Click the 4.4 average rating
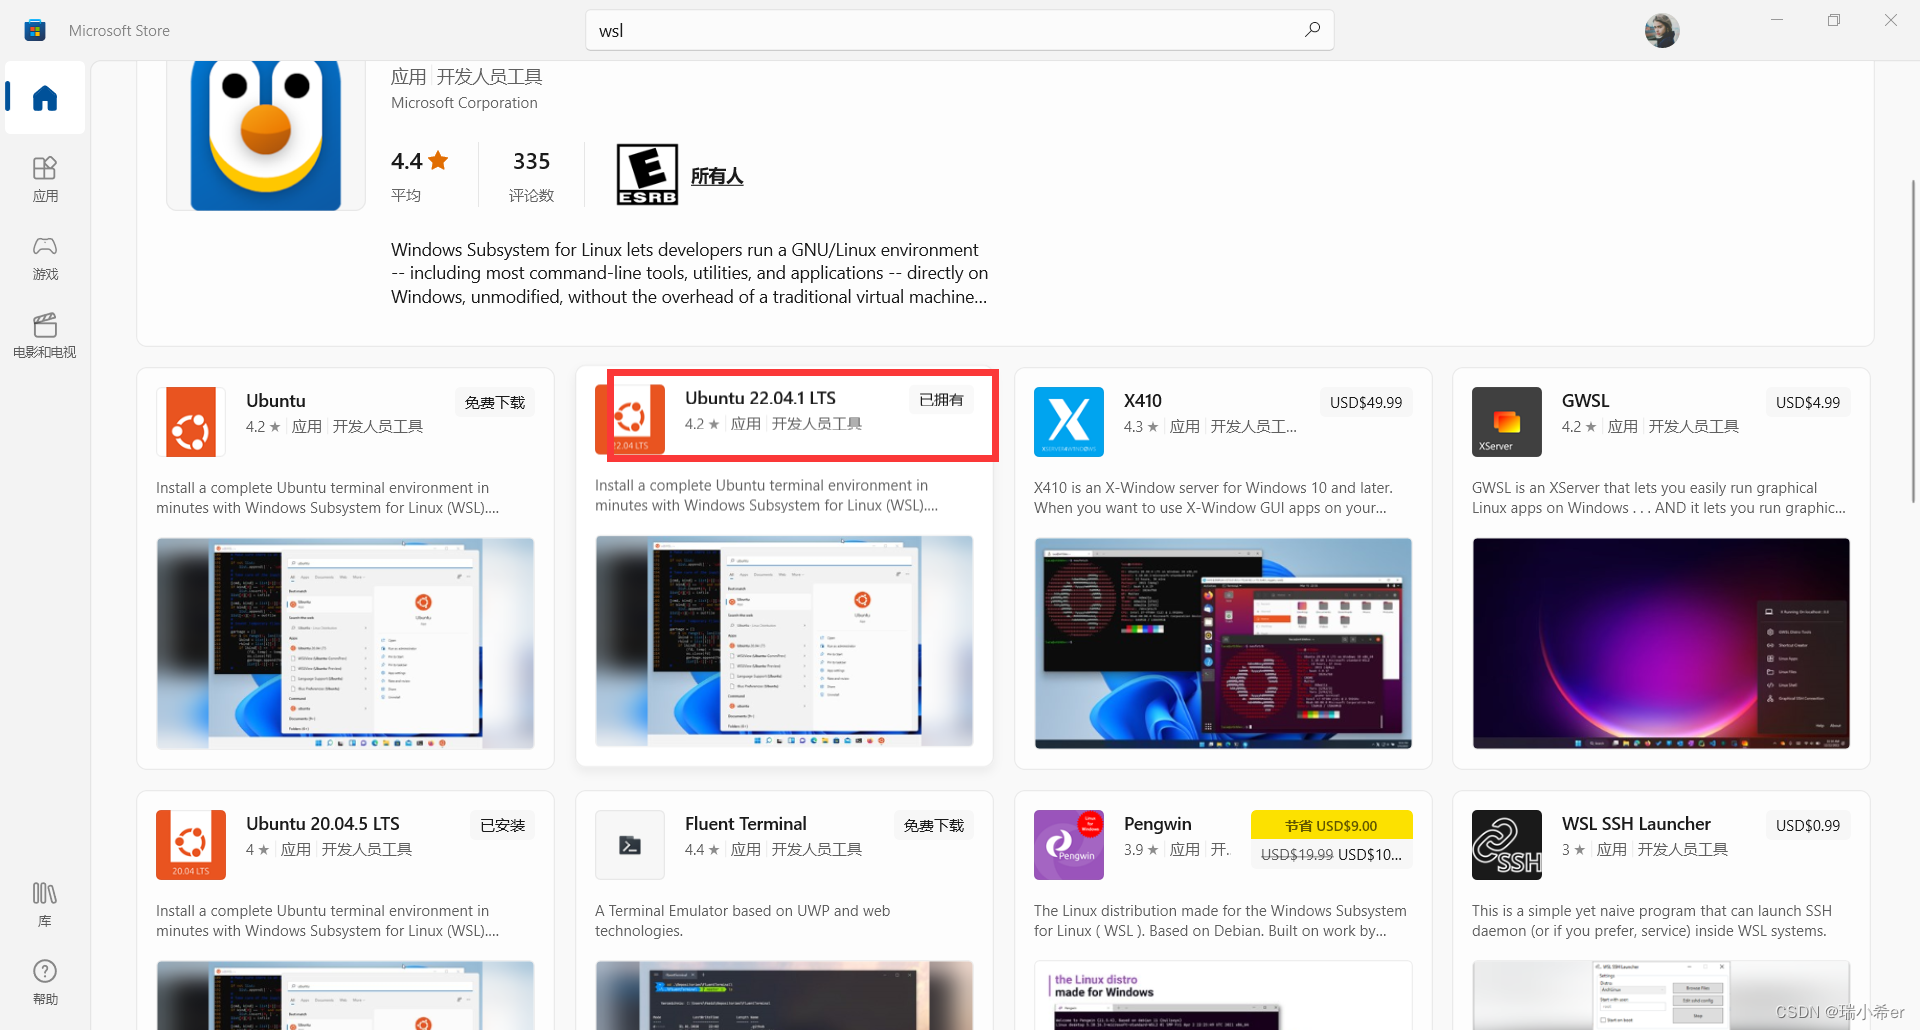Viewport: 1920px width, 1030px height. click(419, 161)
